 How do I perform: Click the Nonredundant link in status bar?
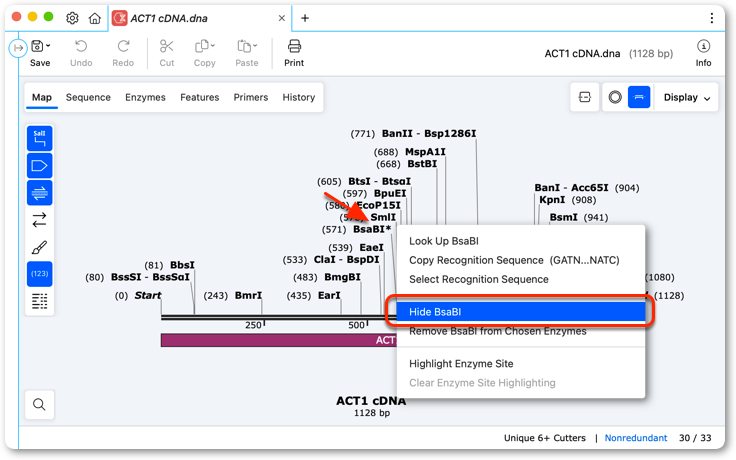click(x=636, y=437)
